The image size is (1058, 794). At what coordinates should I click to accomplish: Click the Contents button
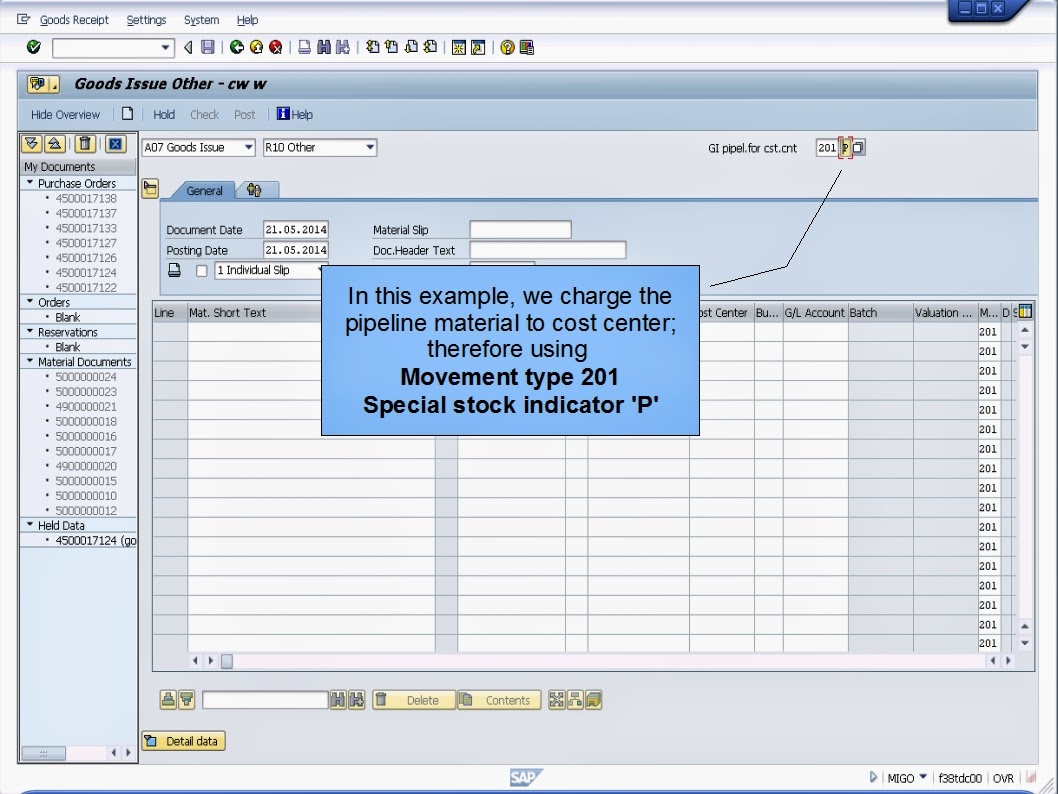[499, 700]
